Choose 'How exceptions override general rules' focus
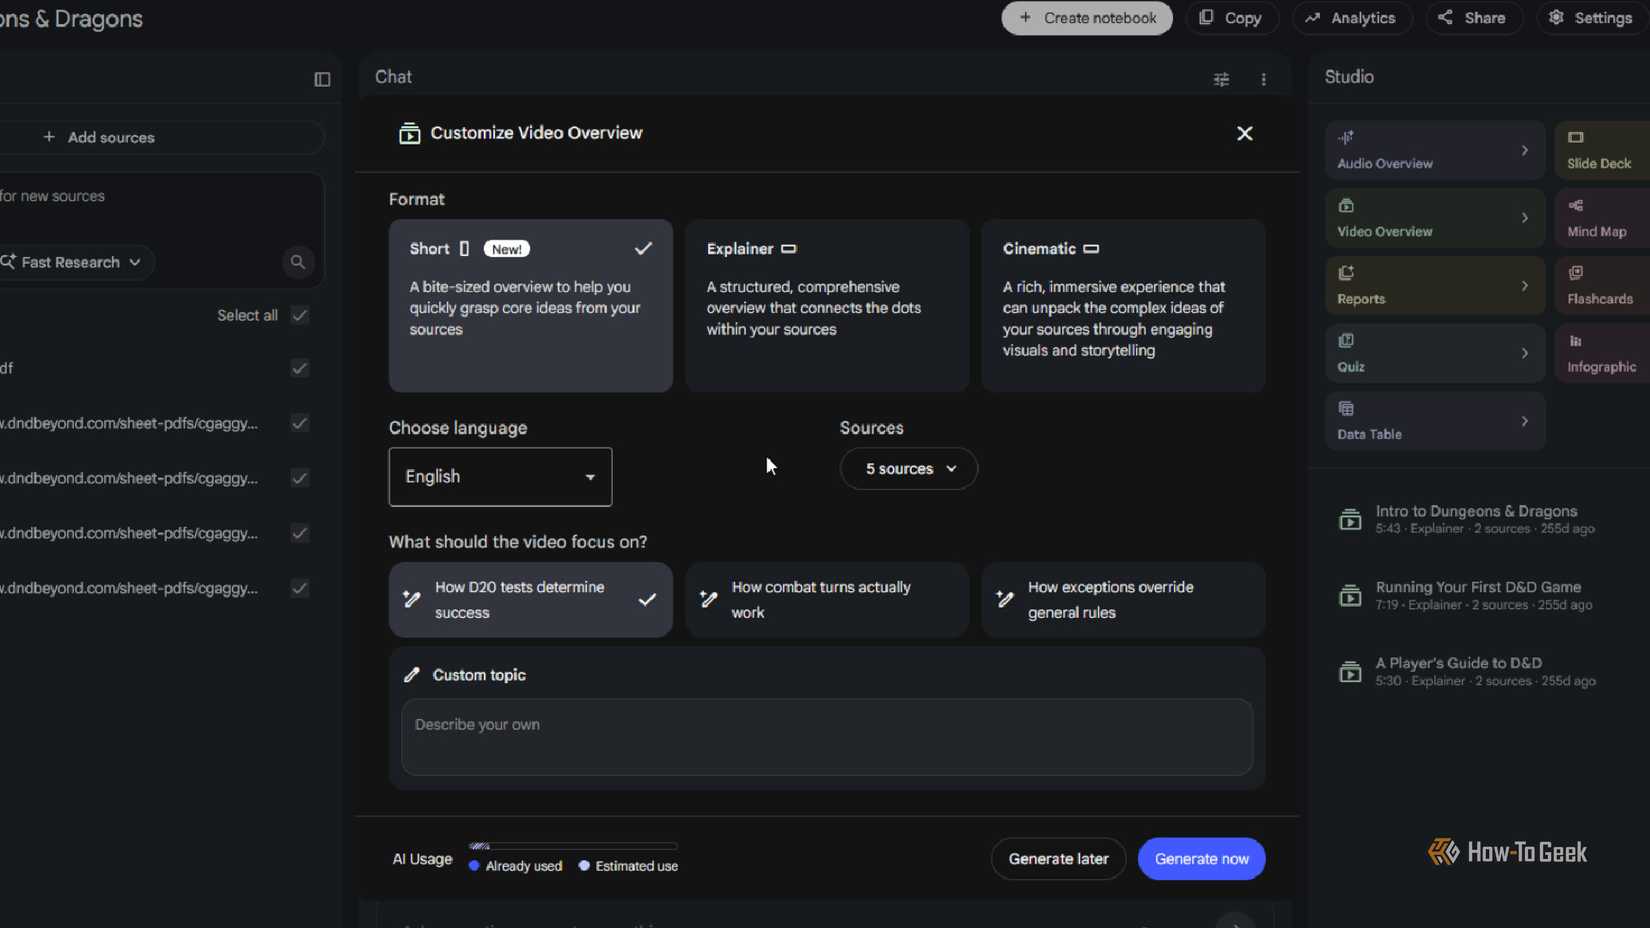This screenshot has height=928, width=1650. [x=1123, y=600]
